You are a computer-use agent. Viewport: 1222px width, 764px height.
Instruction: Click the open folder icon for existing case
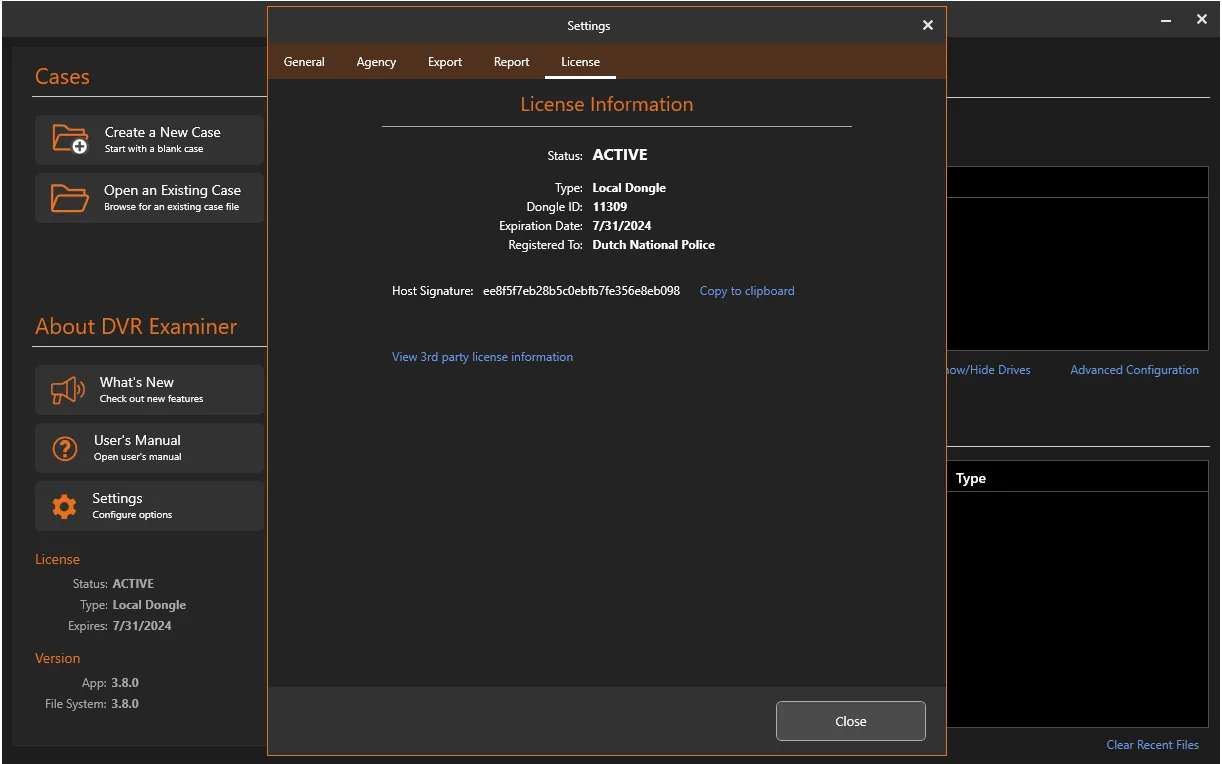(x=70, y=197)
